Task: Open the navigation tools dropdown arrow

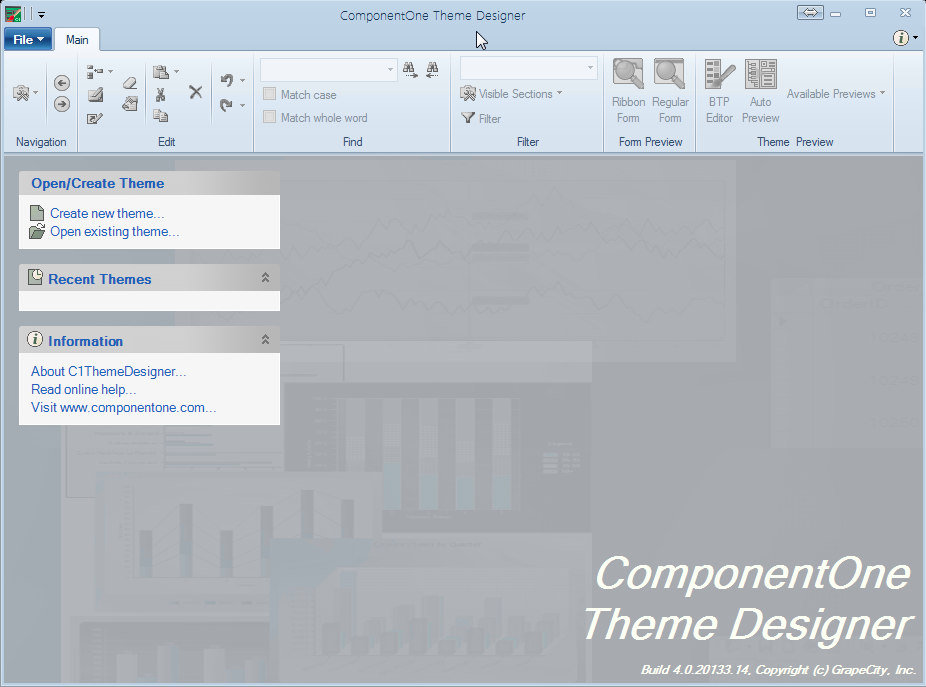Action: [x=35, y=93]
